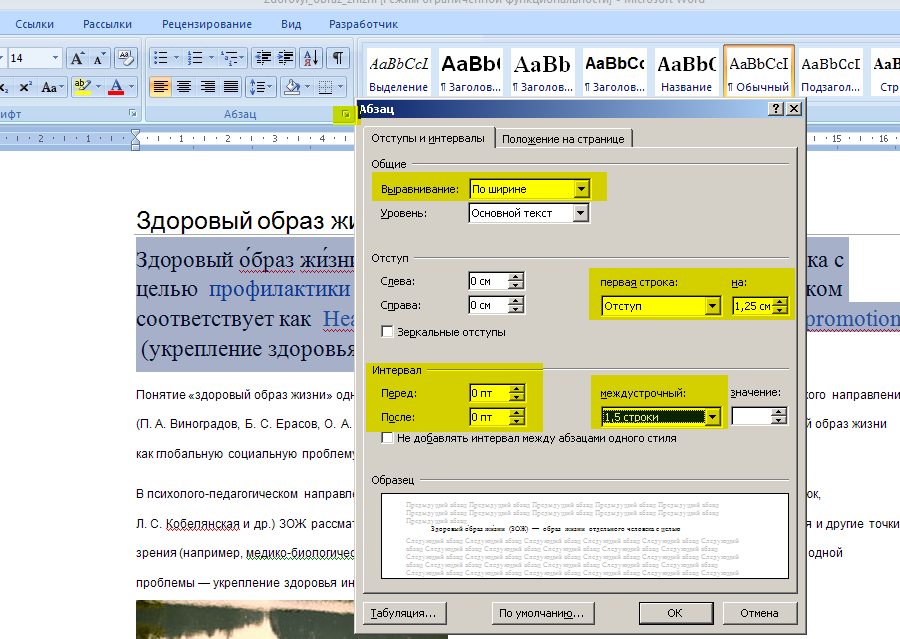Open the Рассылки ribbon tab
Image resolution: width=900 pixels, height=639 pixels.
coord(107,24)
